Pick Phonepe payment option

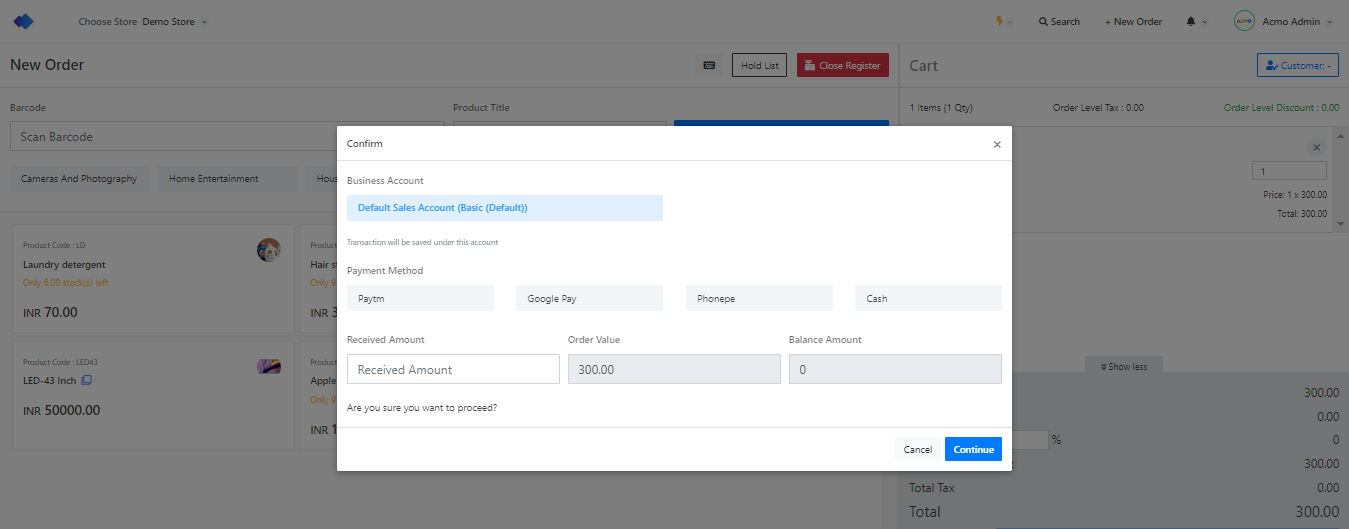(758, 298)
